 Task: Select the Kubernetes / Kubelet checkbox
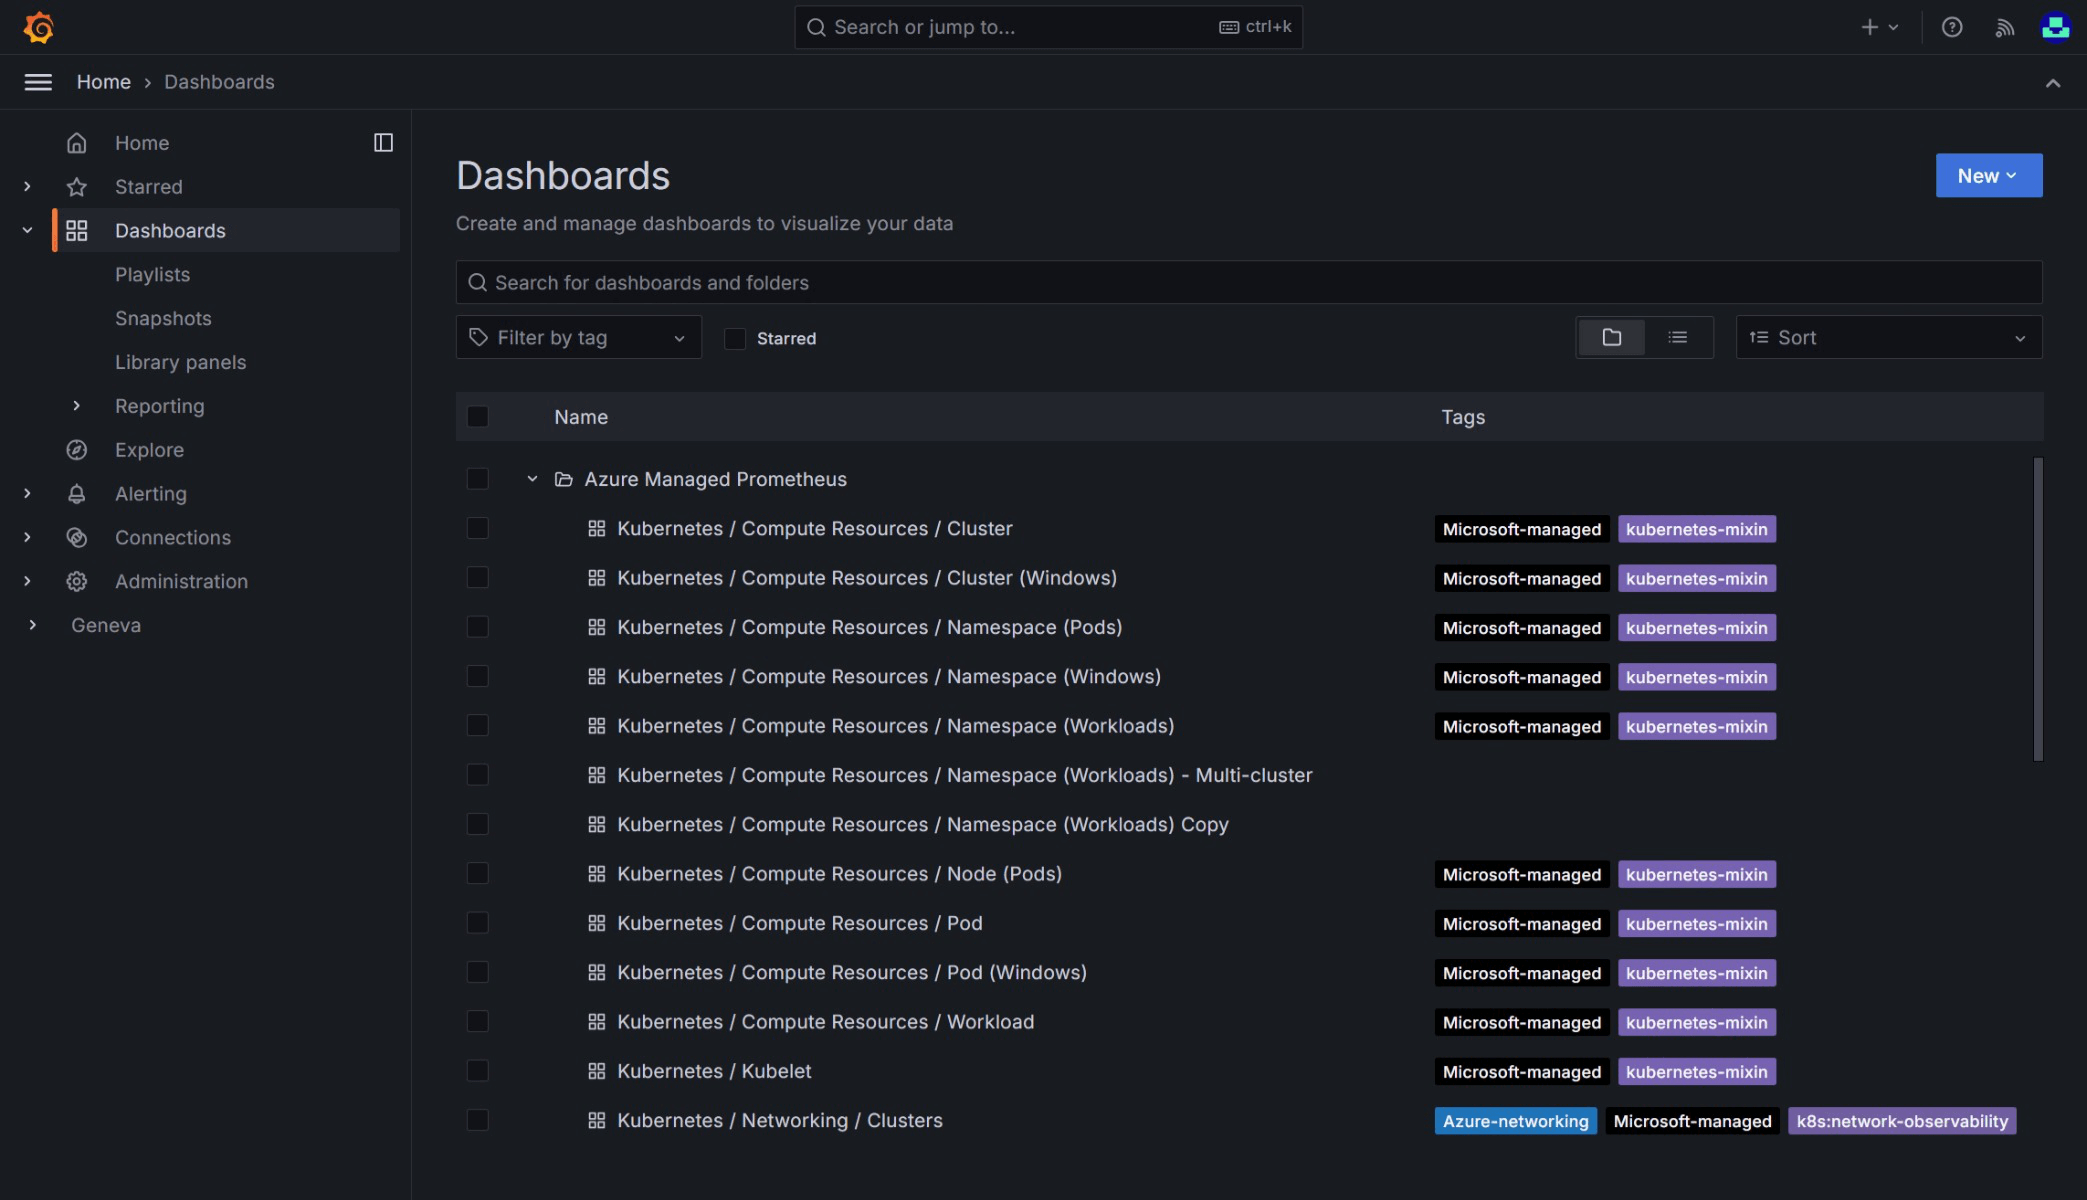click(478, 1071)
